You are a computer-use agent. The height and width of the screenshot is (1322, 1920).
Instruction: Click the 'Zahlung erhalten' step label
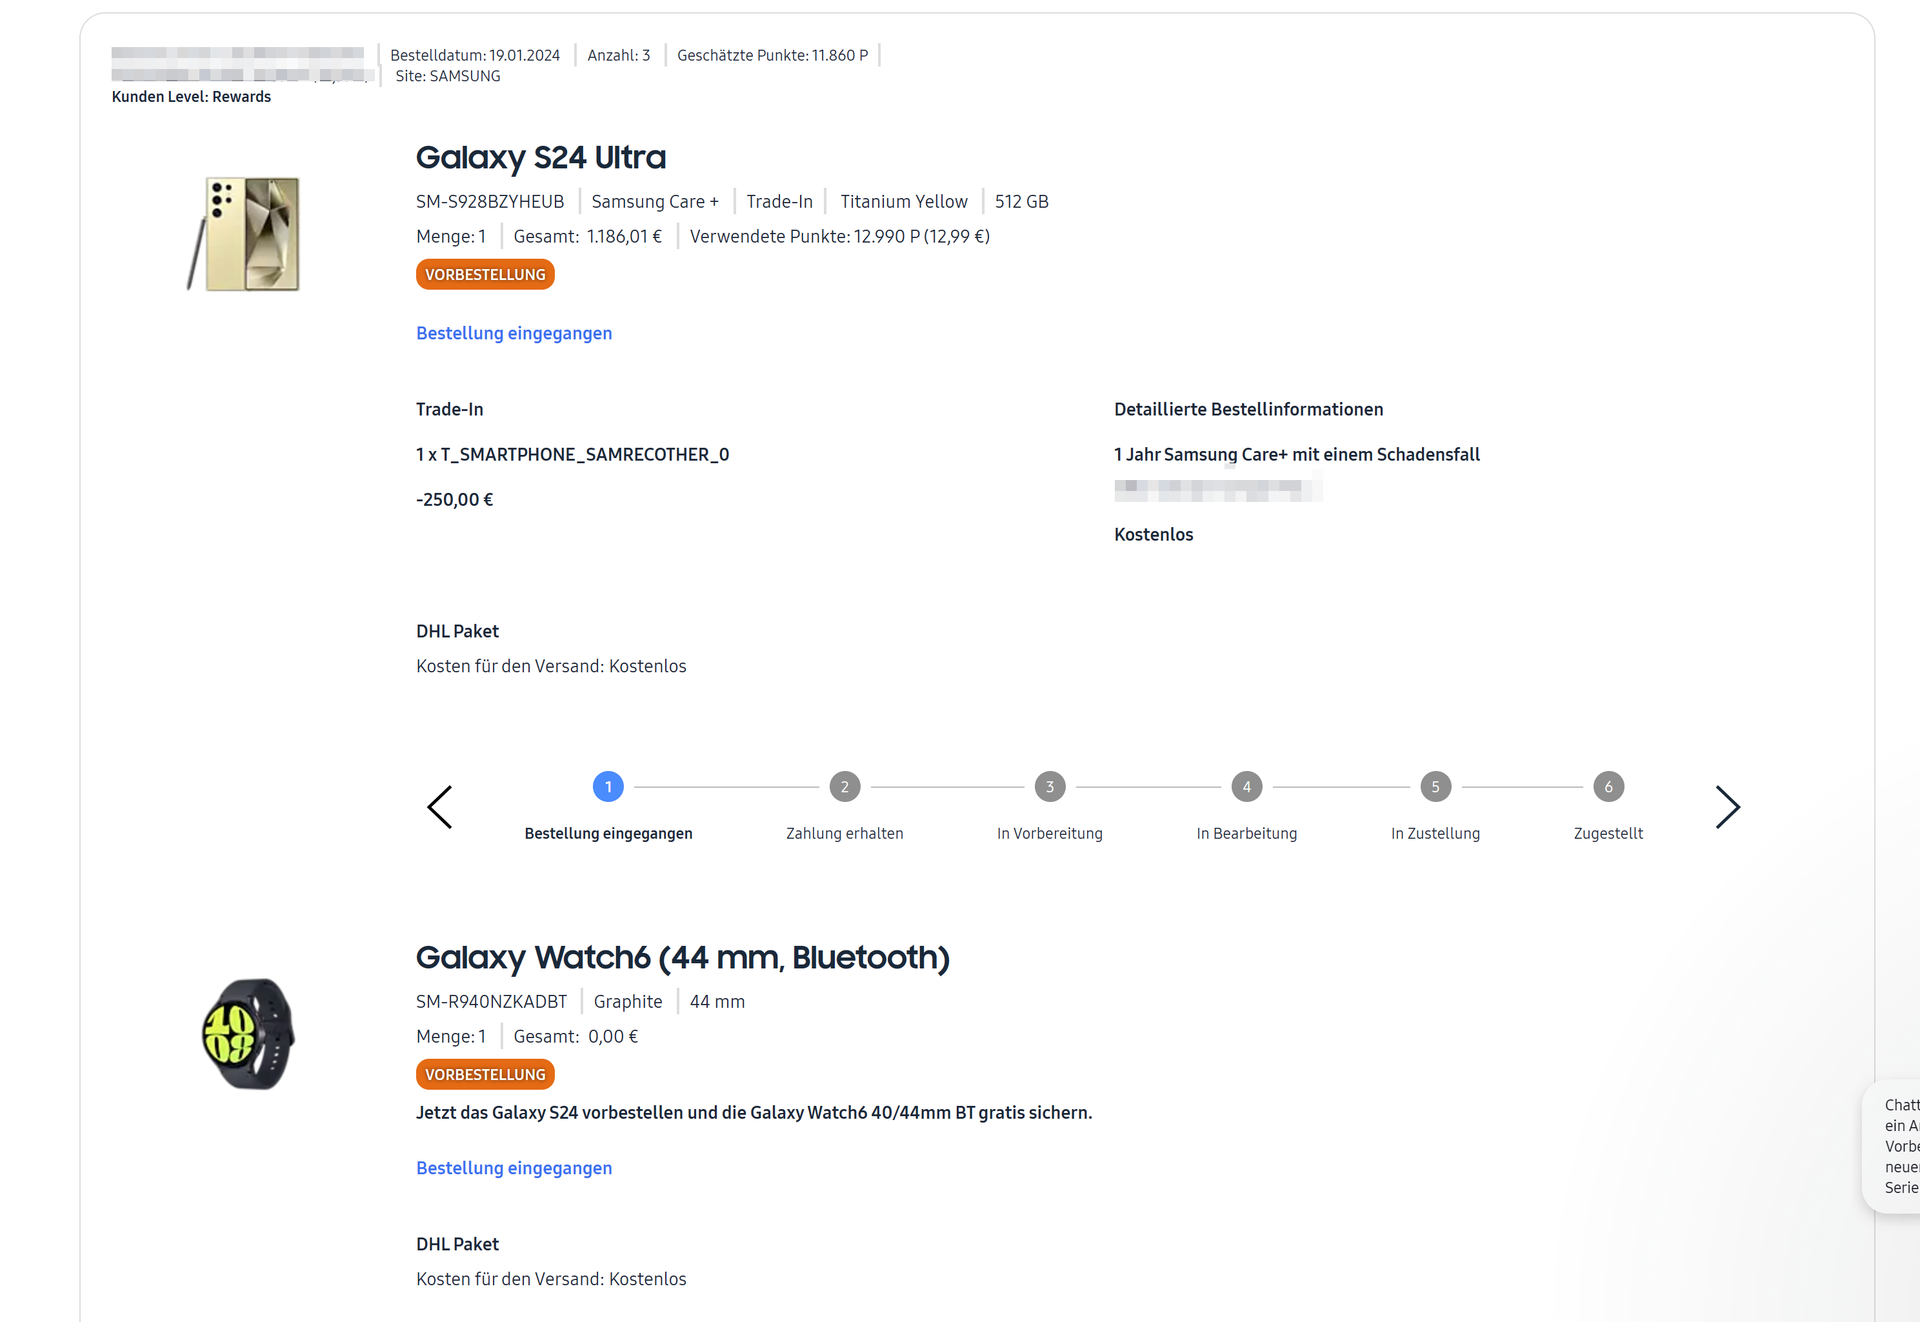pos(844,833)
